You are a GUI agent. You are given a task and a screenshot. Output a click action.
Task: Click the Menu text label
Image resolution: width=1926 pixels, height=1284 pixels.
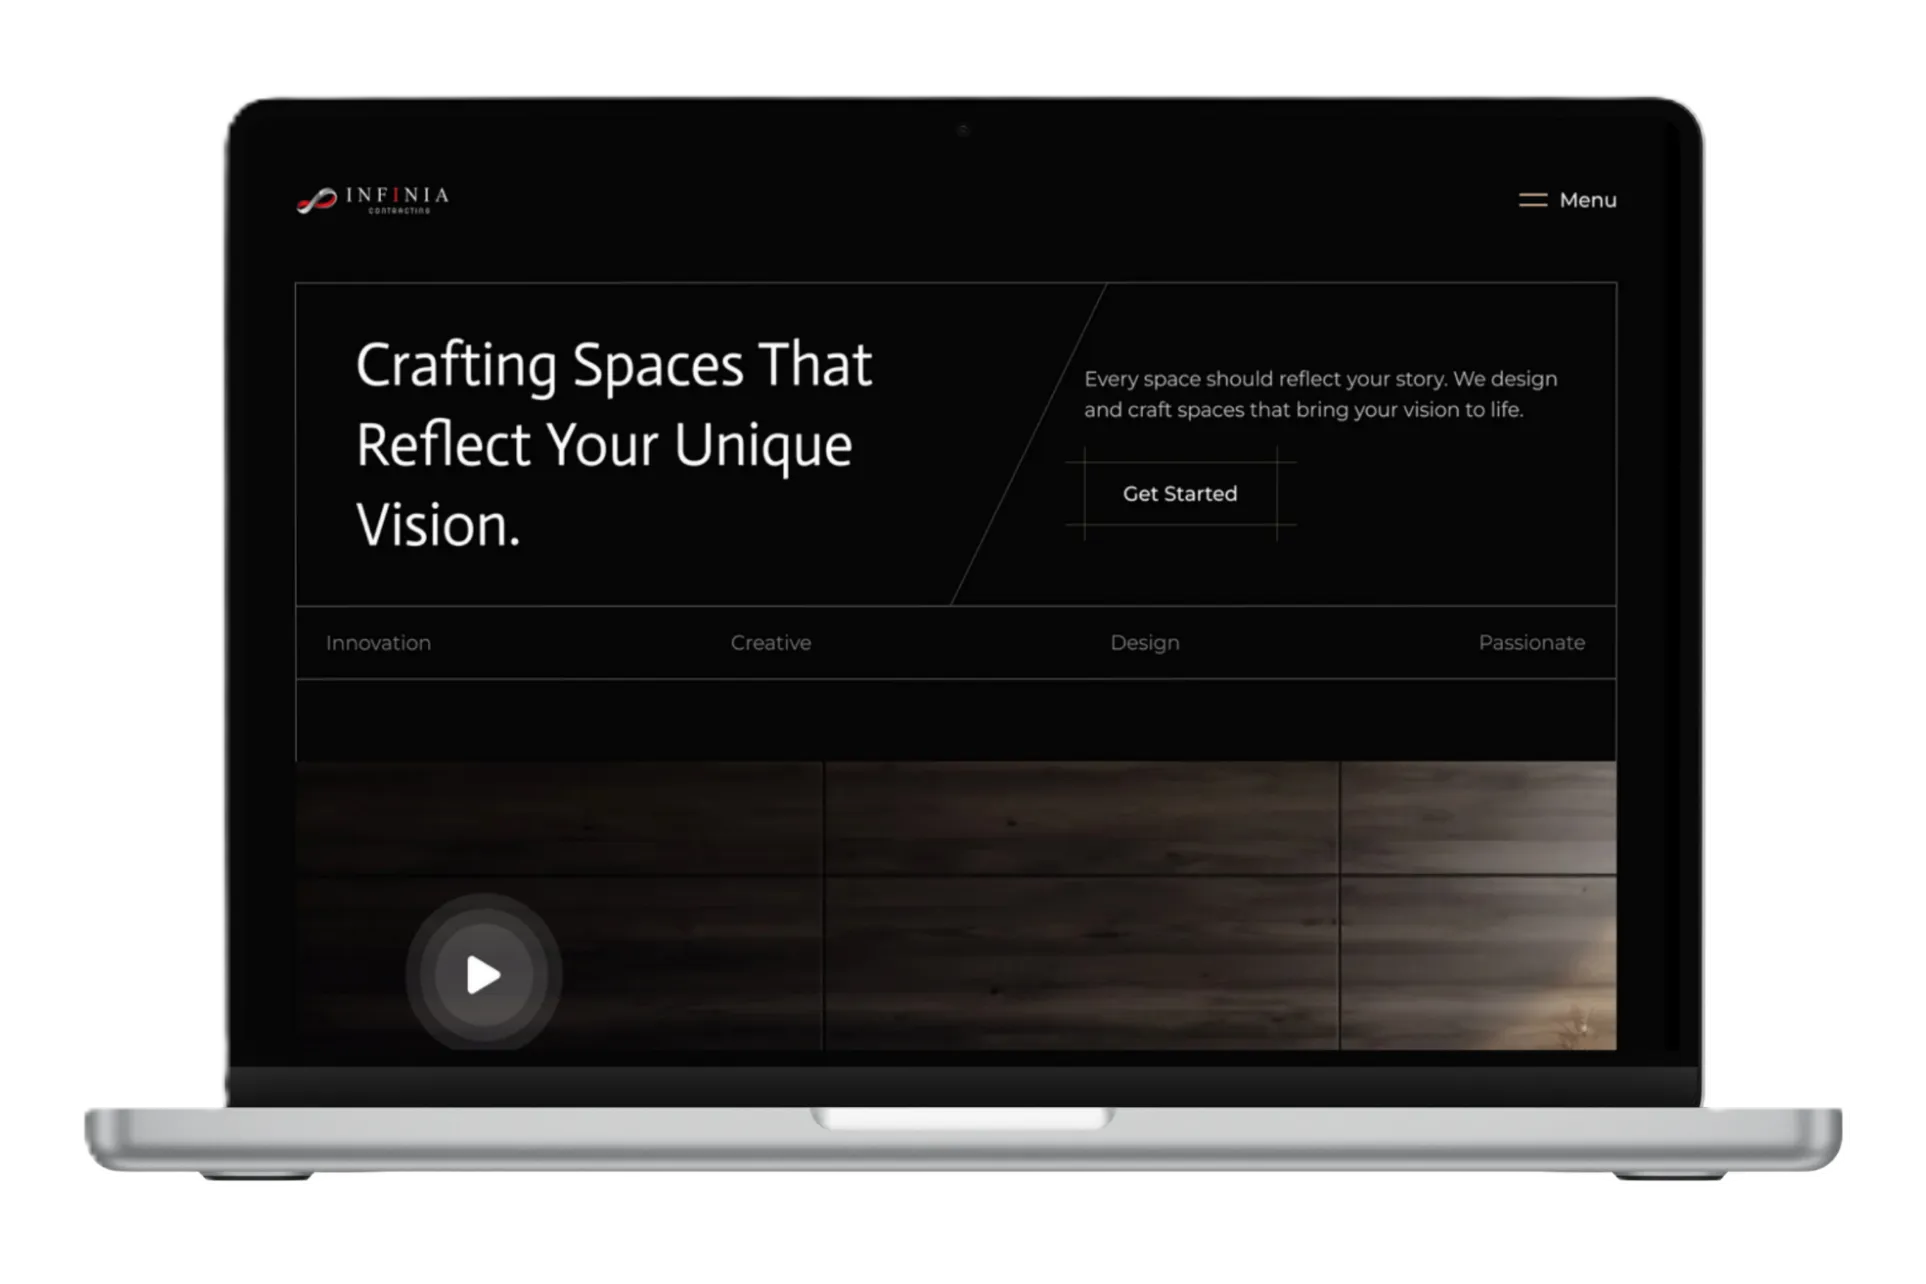point(1587,200)
